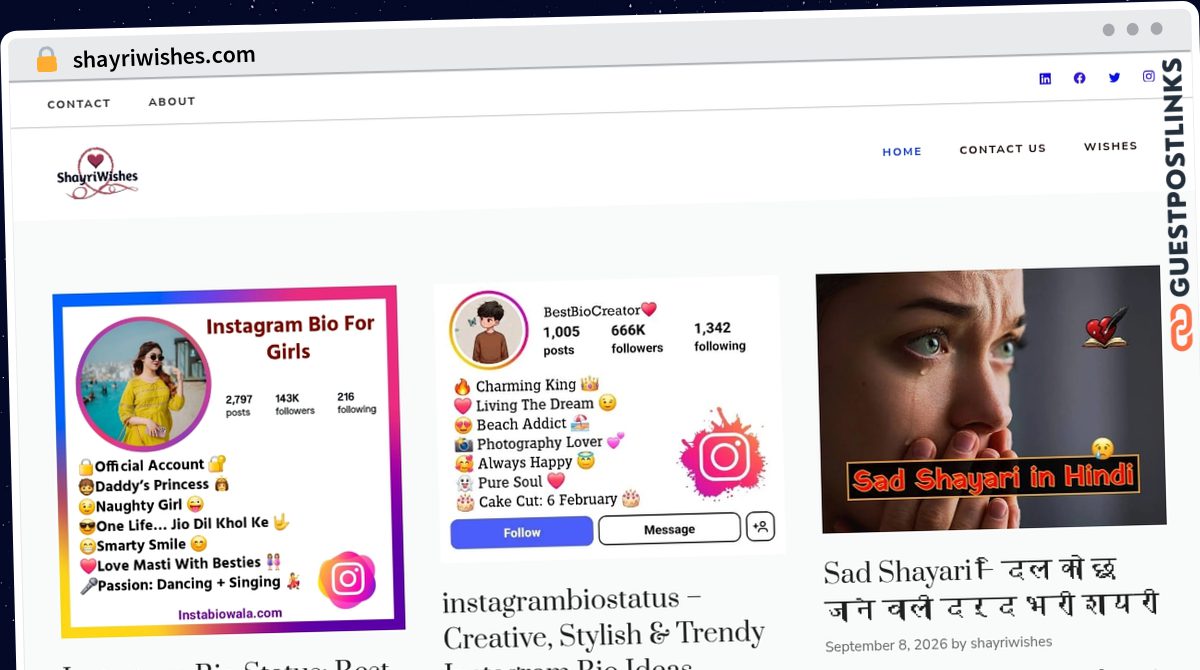Go to Home in main navigation
The image size is (1200, 670).
pos(902,152)
